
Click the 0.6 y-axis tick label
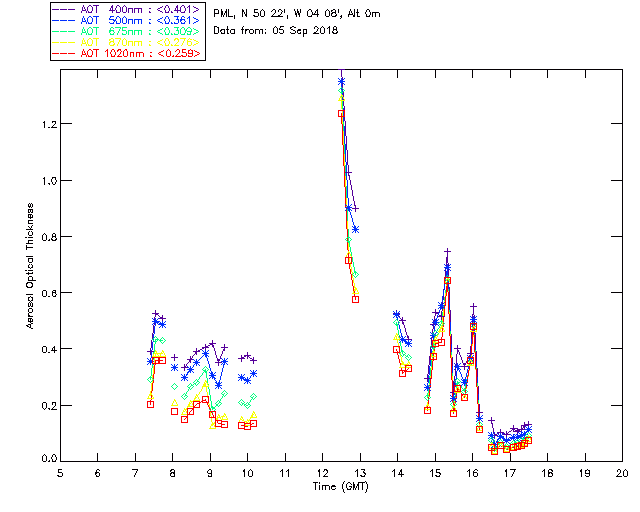pos(49,293)
